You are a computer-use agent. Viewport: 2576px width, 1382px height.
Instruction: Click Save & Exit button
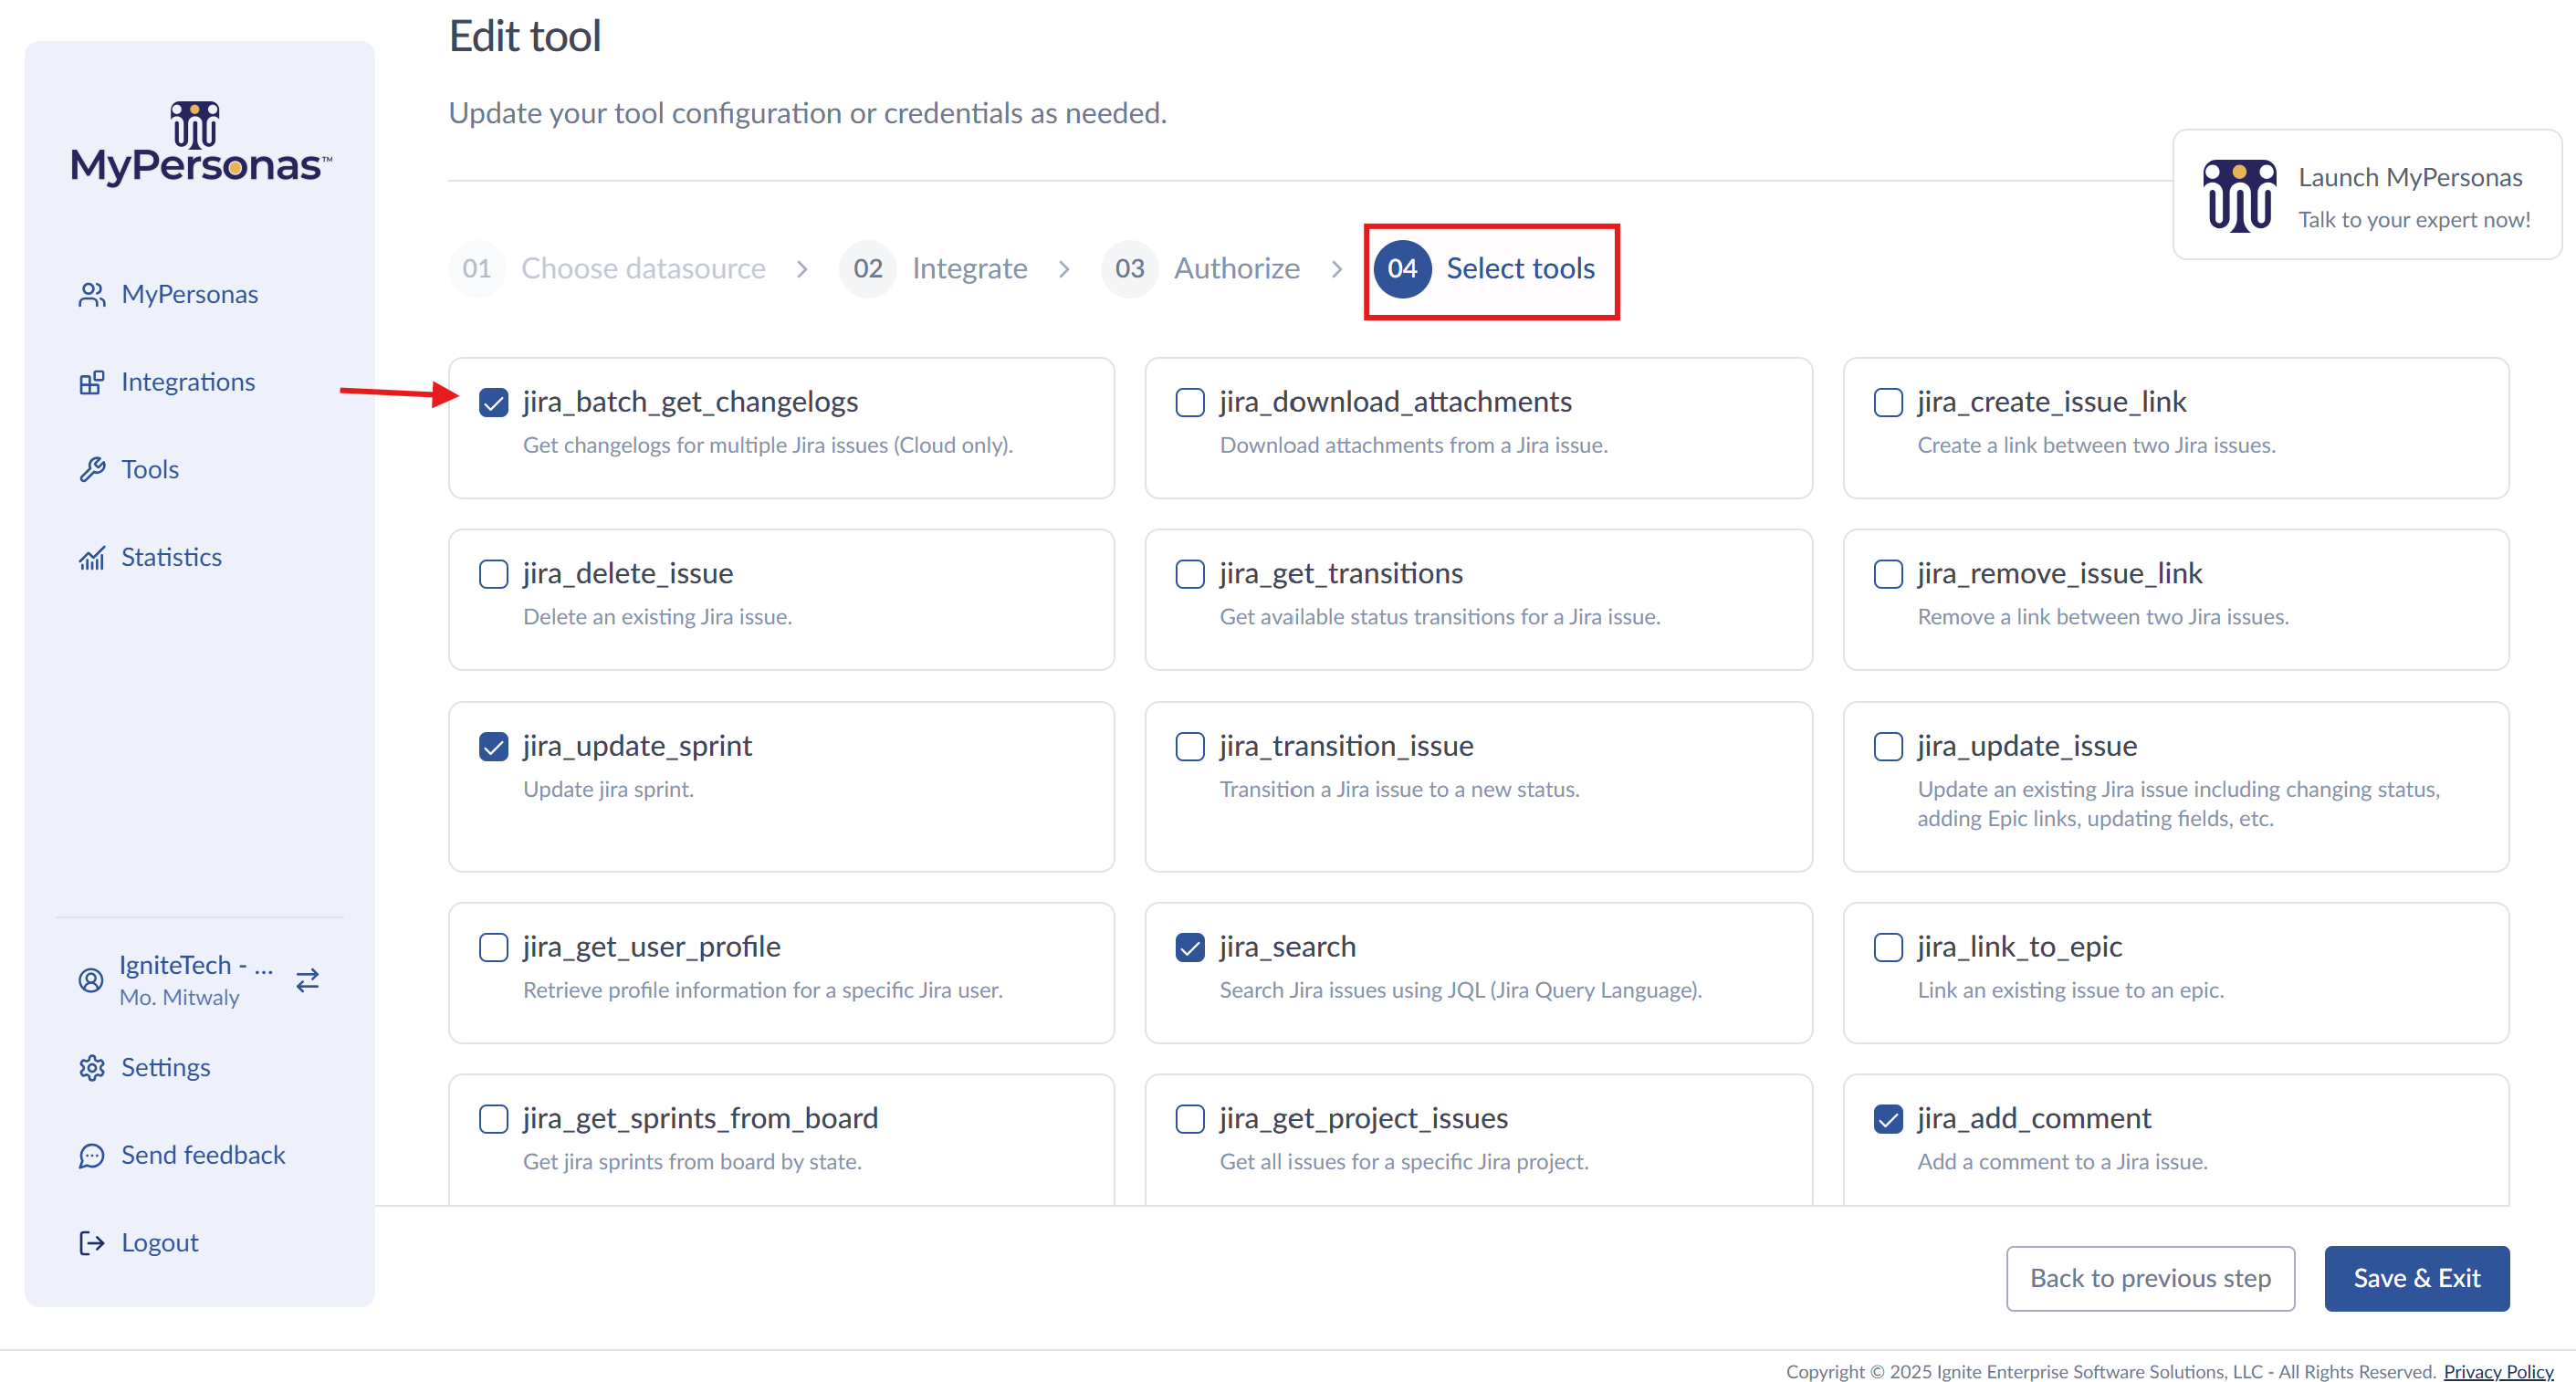pyautogui.click(x=2416, y=1277)
